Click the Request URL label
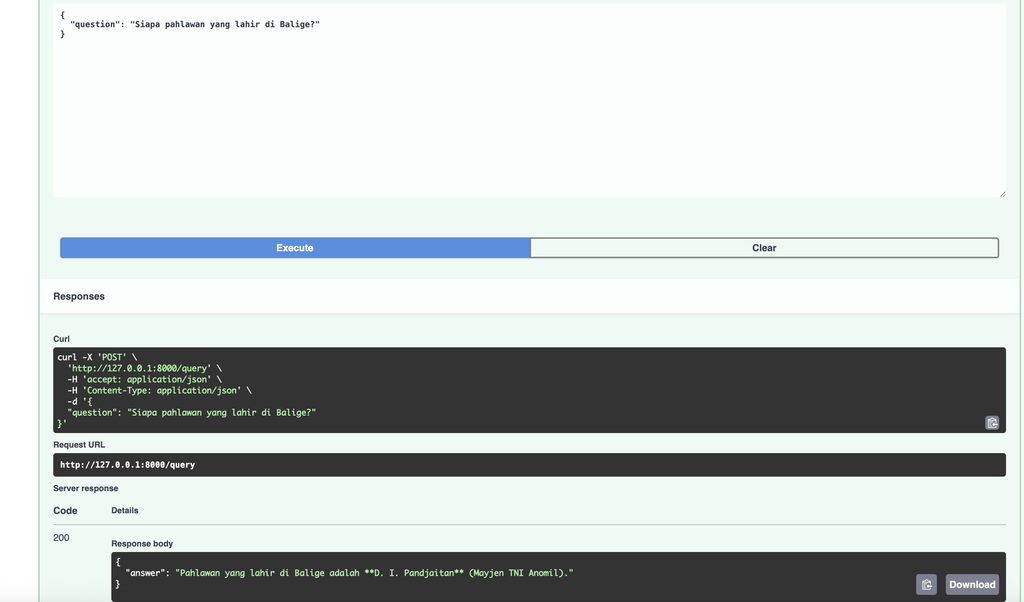Image resolution: width=1024 pixels, height=602 pixels. (x=79, y=445)
